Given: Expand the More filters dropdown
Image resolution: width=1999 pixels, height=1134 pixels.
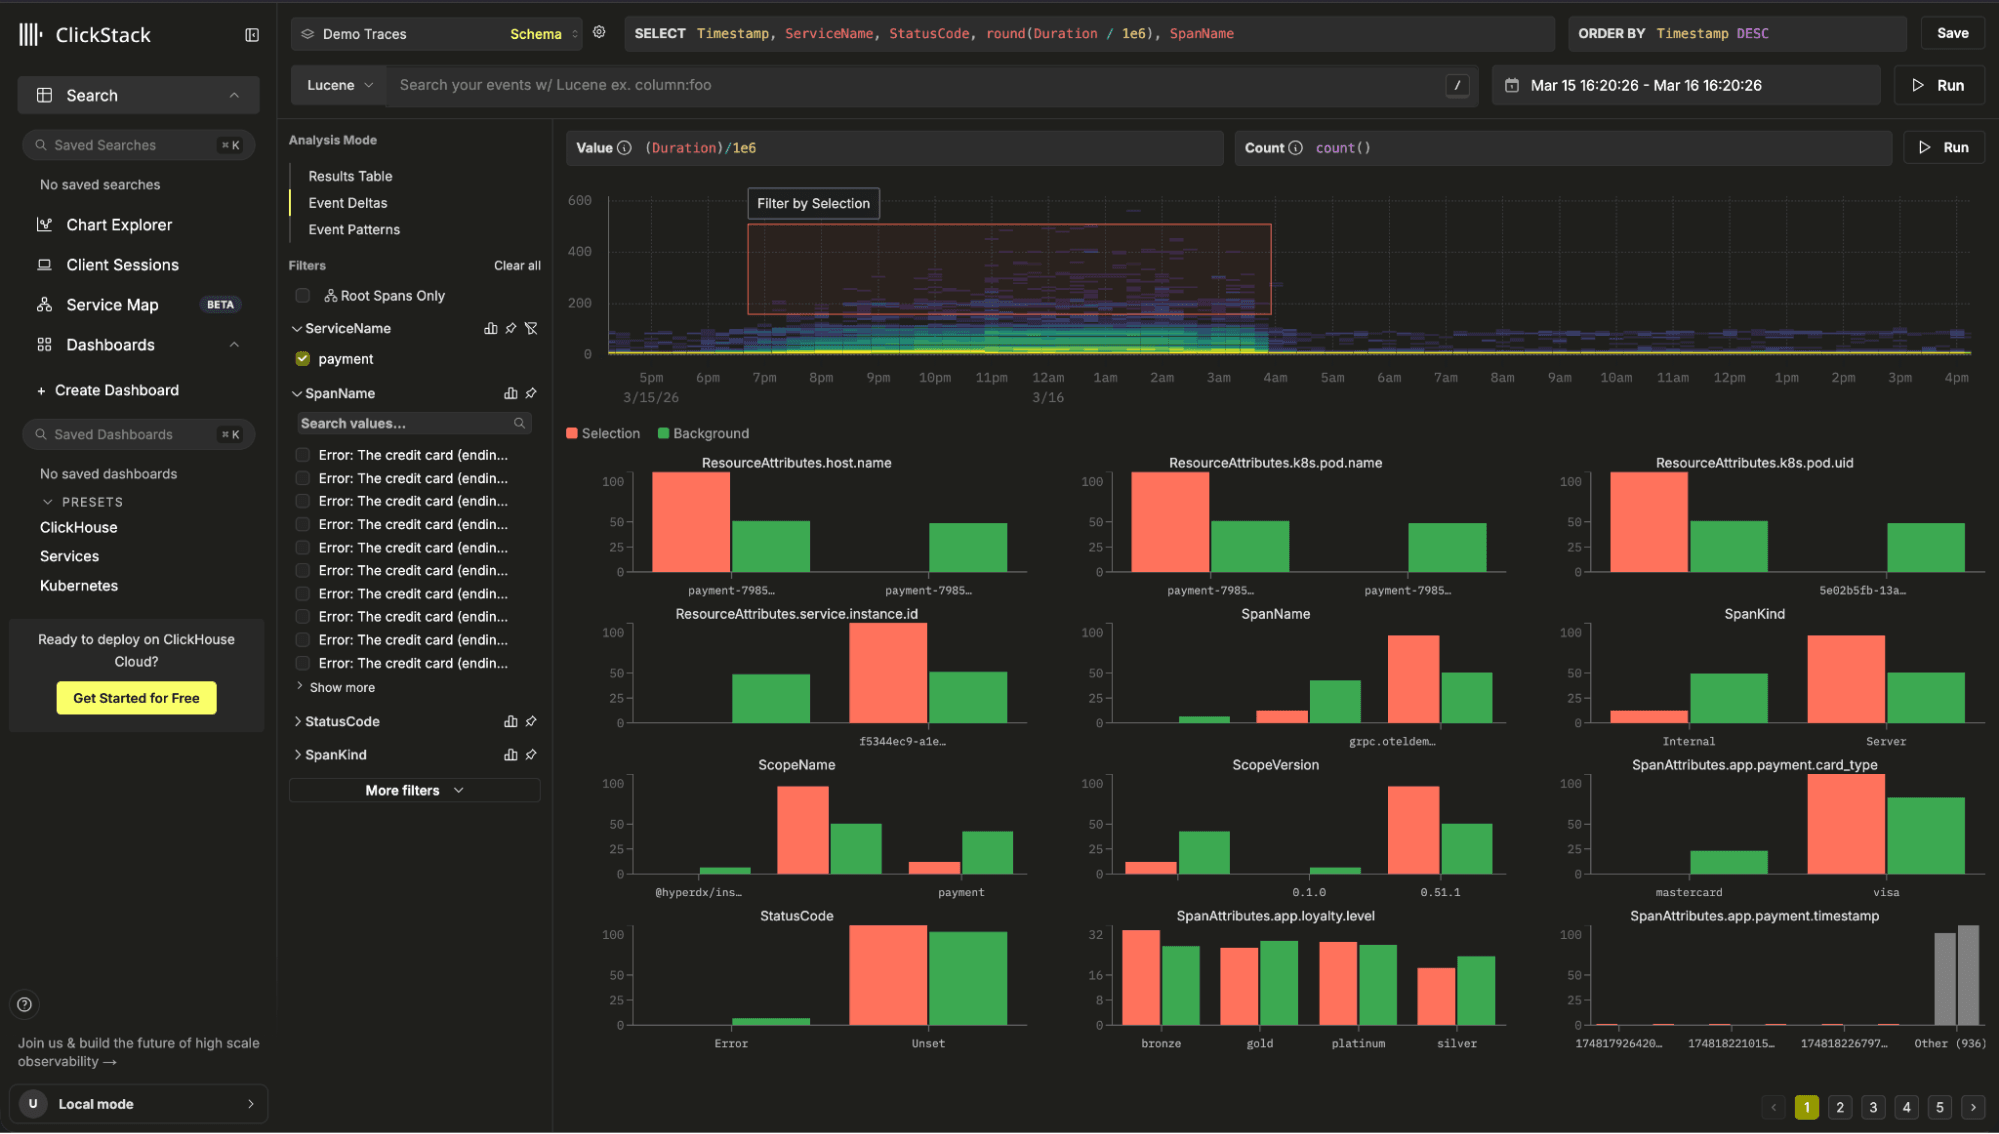Looking at the screenshot, I should pyautogui.click(x=414, y=790).
